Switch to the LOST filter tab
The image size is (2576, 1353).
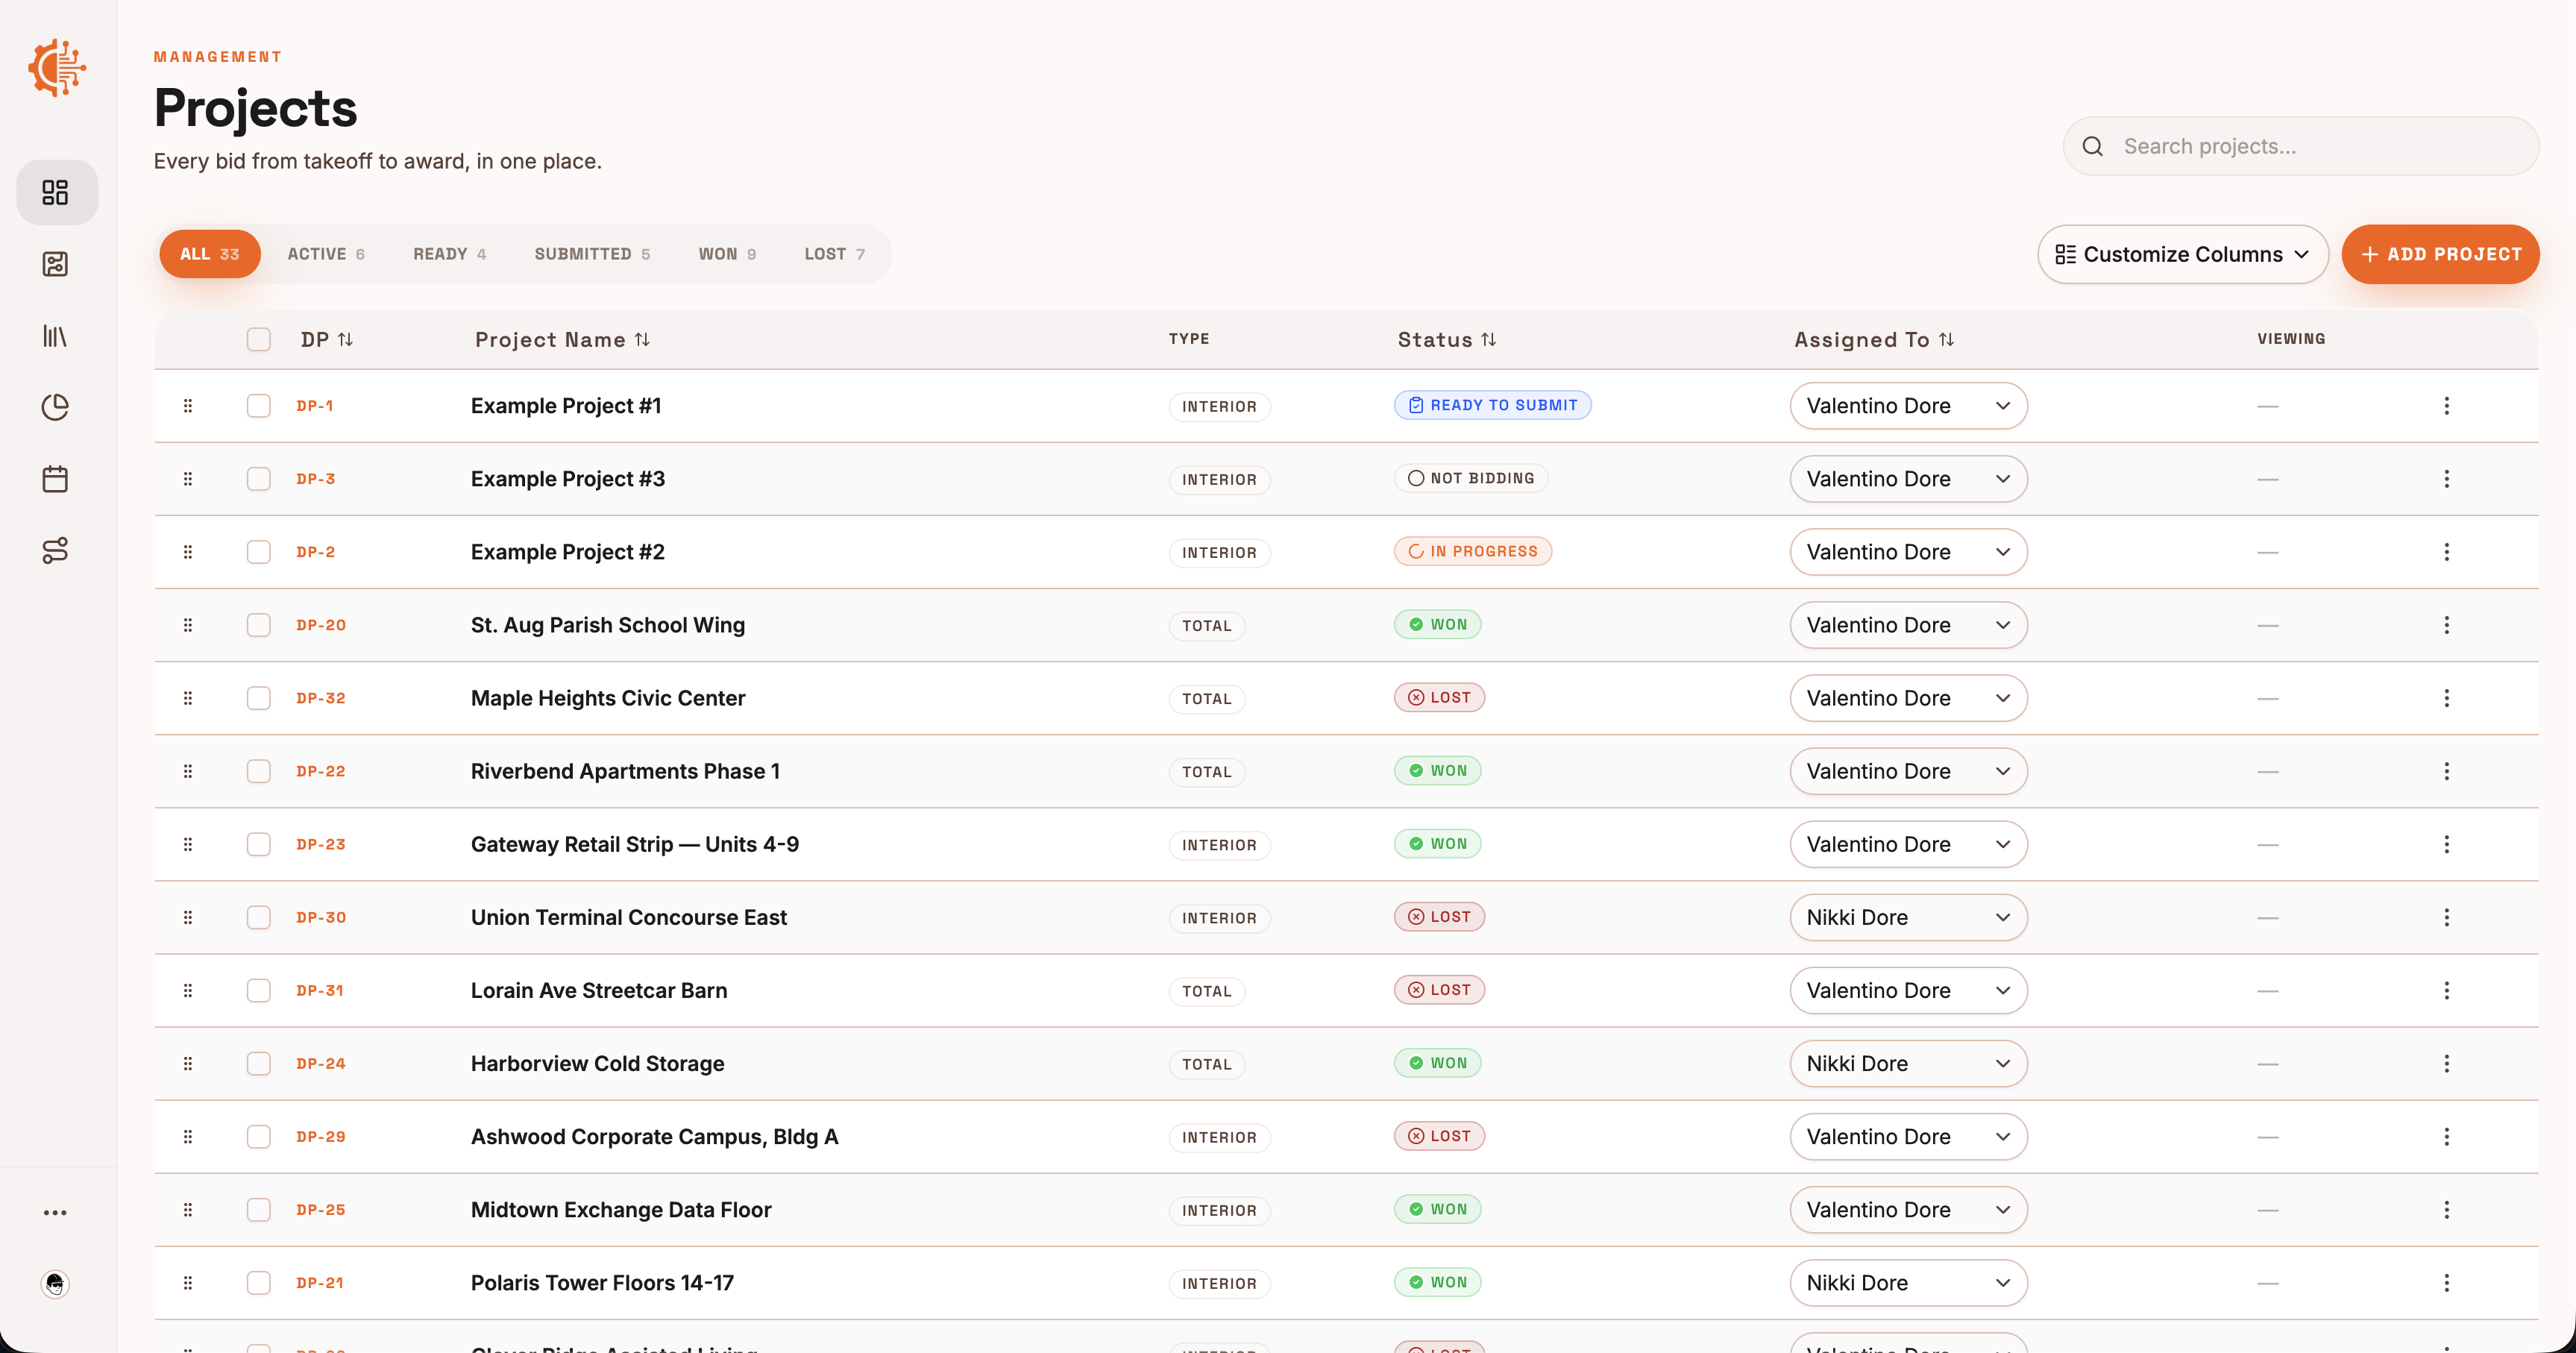[835, 254]
